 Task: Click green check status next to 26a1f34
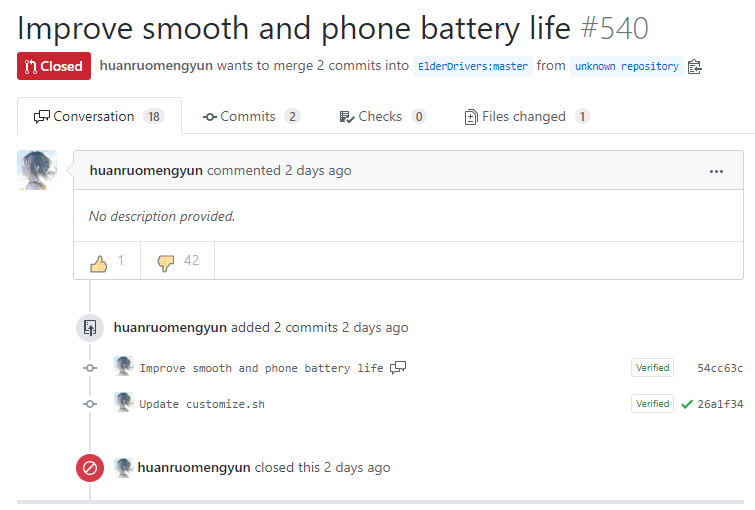pos(687,404)
